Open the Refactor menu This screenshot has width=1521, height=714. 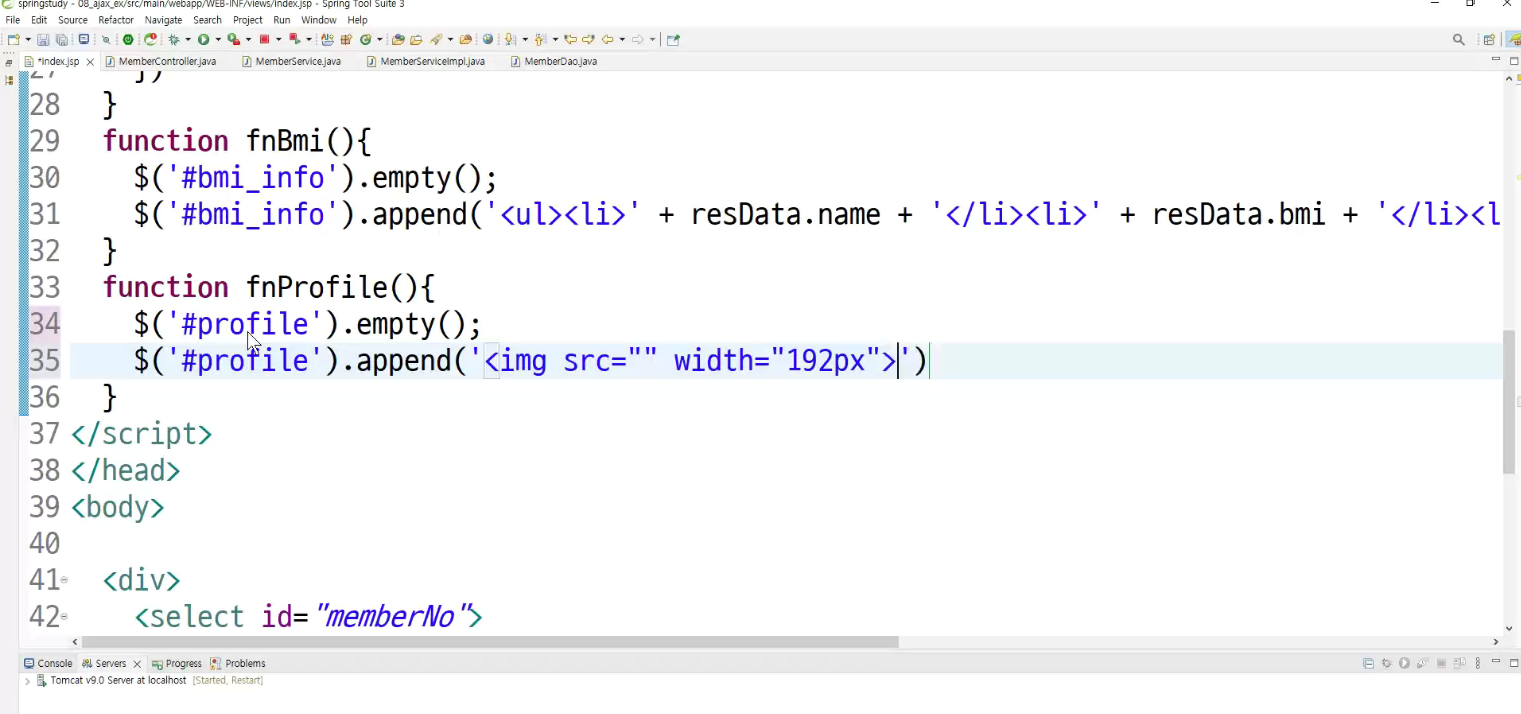point(116,20)
